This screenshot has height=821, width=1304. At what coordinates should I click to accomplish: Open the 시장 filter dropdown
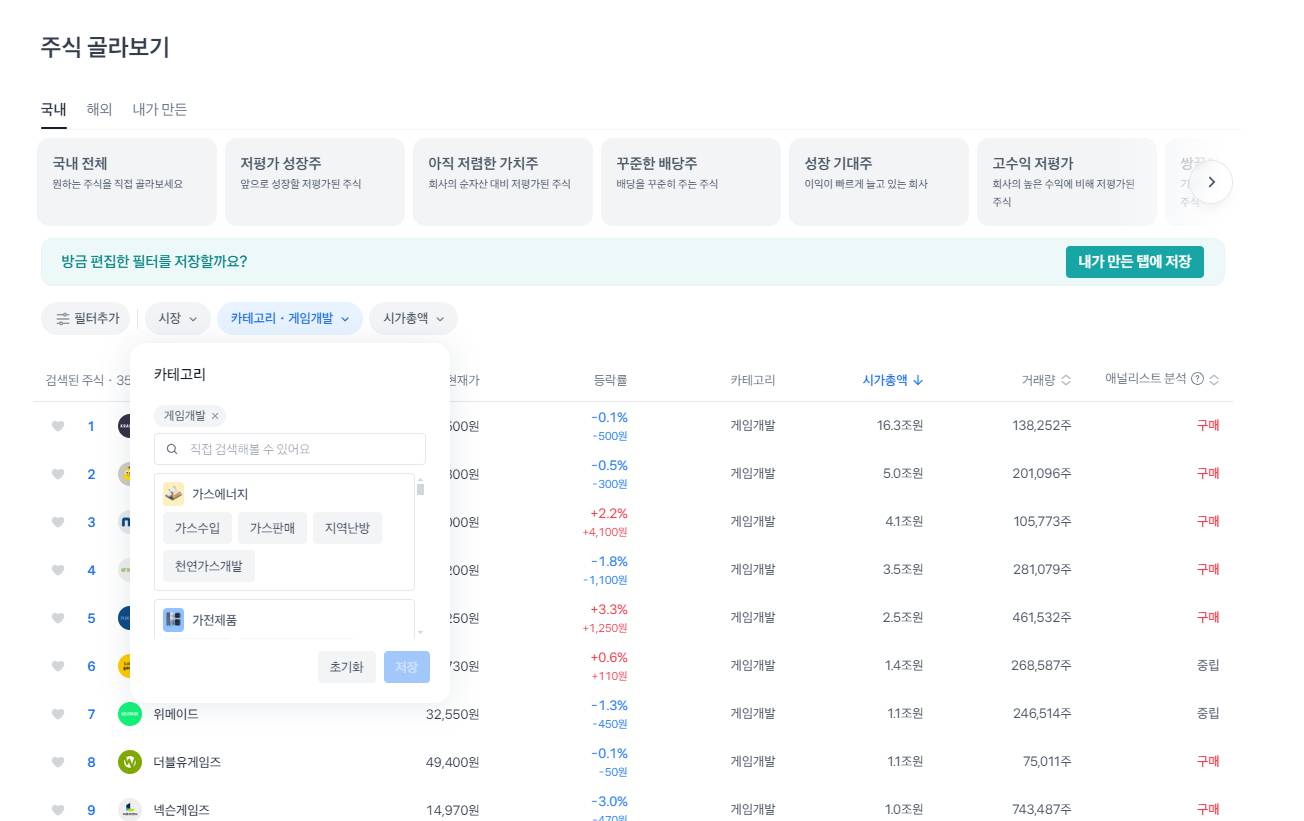177,318
